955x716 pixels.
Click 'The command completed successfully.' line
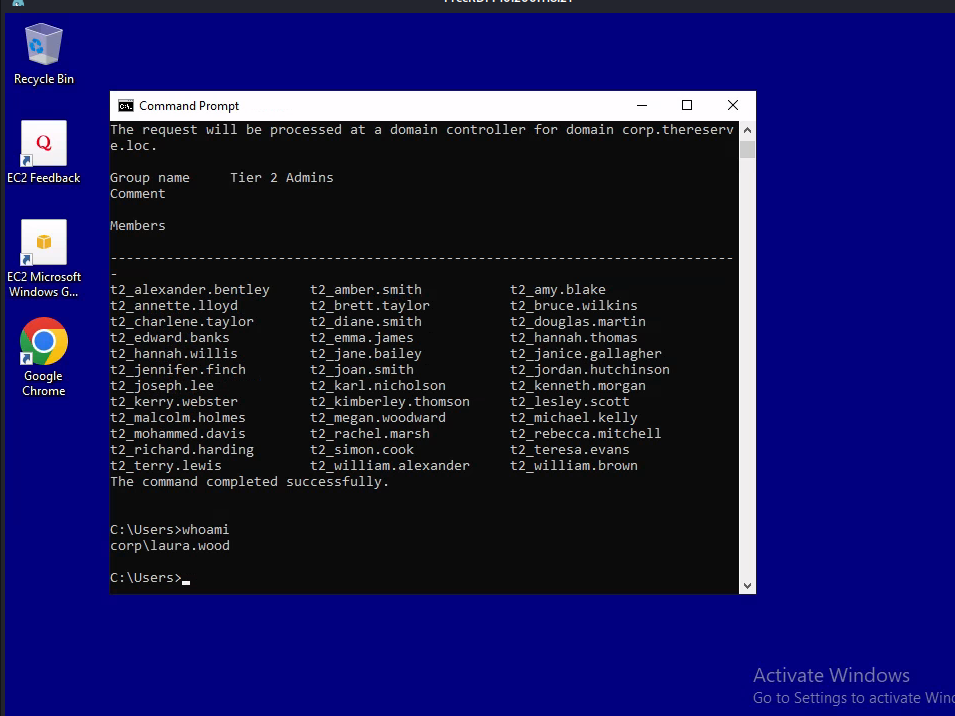[250, 482]
